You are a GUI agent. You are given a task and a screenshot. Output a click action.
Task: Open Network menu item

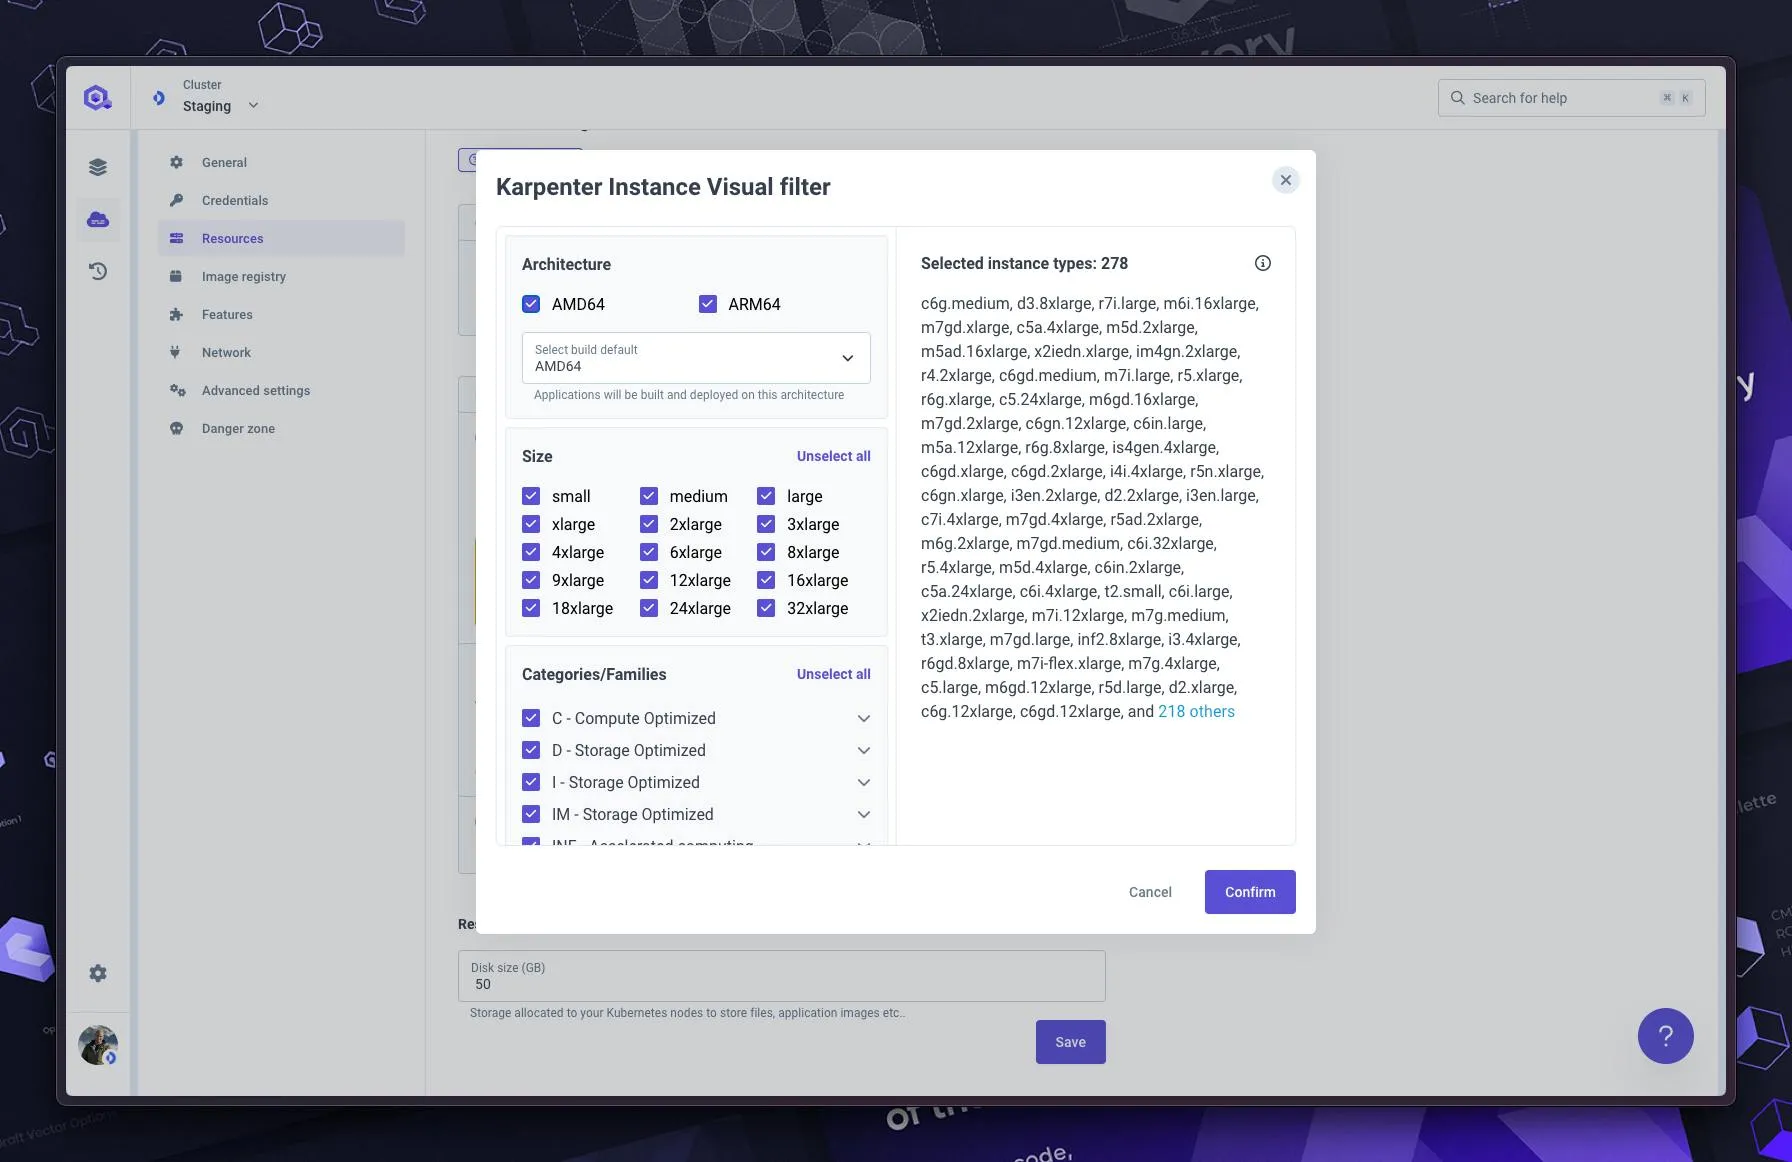click(x=281, y=352)
